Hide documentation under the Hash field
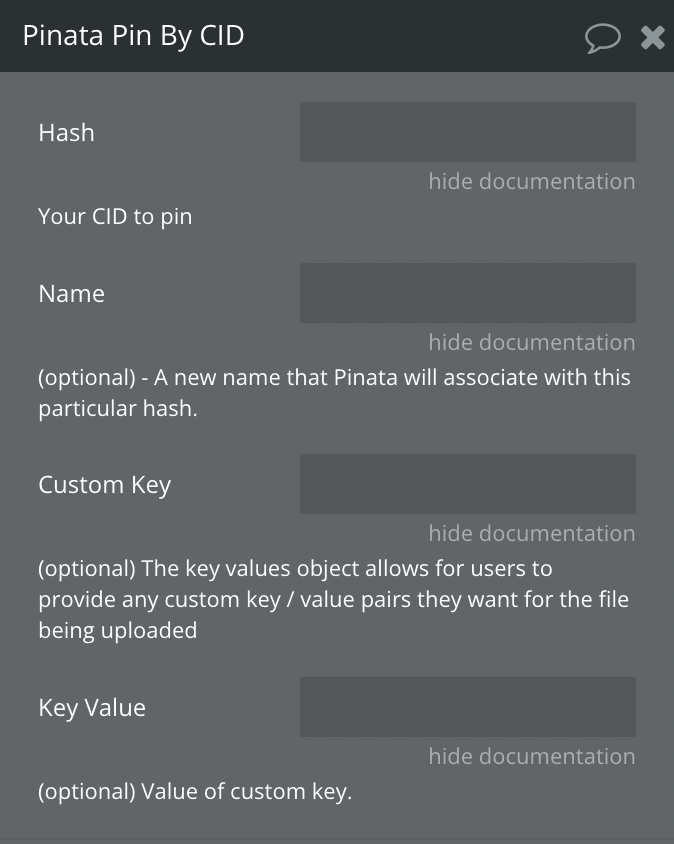Screen dimensions: 674x844 click(531, 181)
